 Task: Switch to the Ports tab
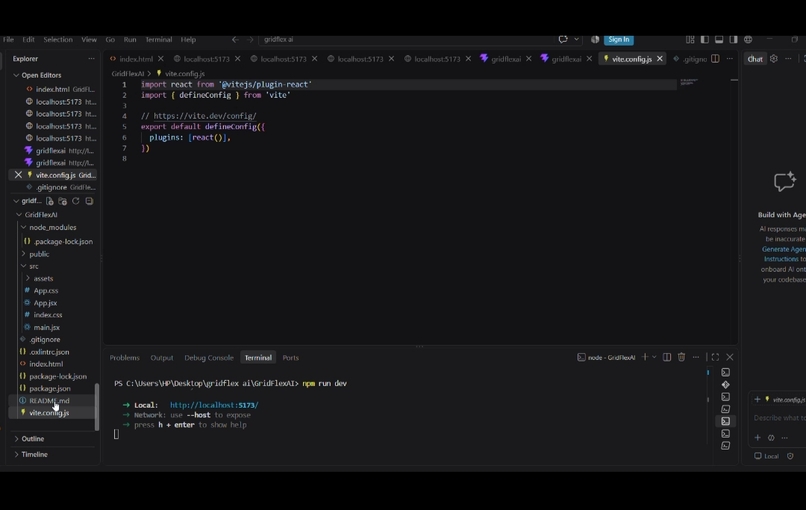pyautogui.click(x=290, y=357)
